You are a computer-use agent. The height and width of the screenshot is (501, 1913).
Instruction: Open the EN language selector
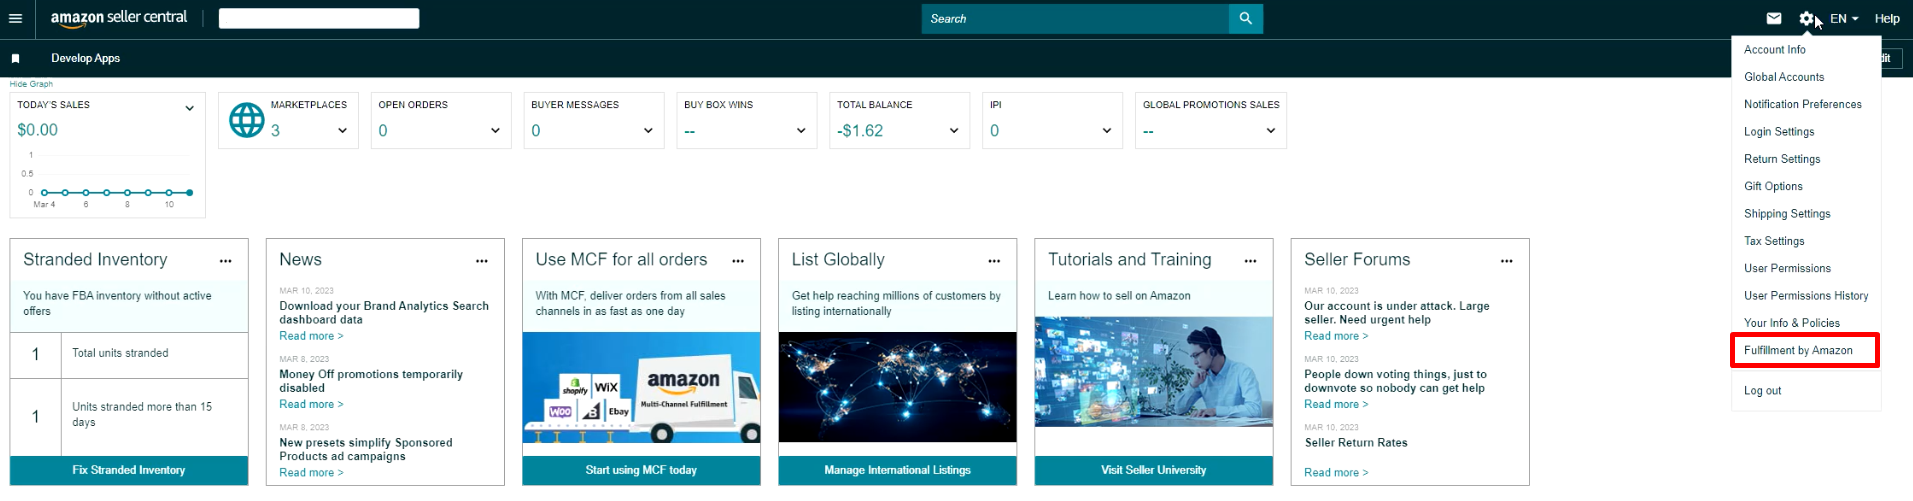[1844, 18]
